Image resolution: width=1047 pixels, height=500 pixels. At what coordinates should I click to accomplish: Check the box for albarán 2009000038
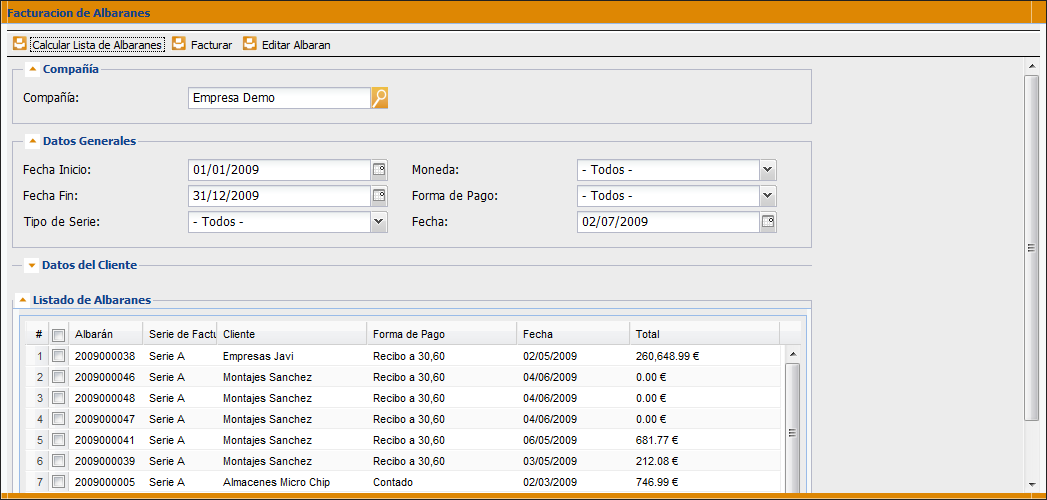(x=58, y=356)
